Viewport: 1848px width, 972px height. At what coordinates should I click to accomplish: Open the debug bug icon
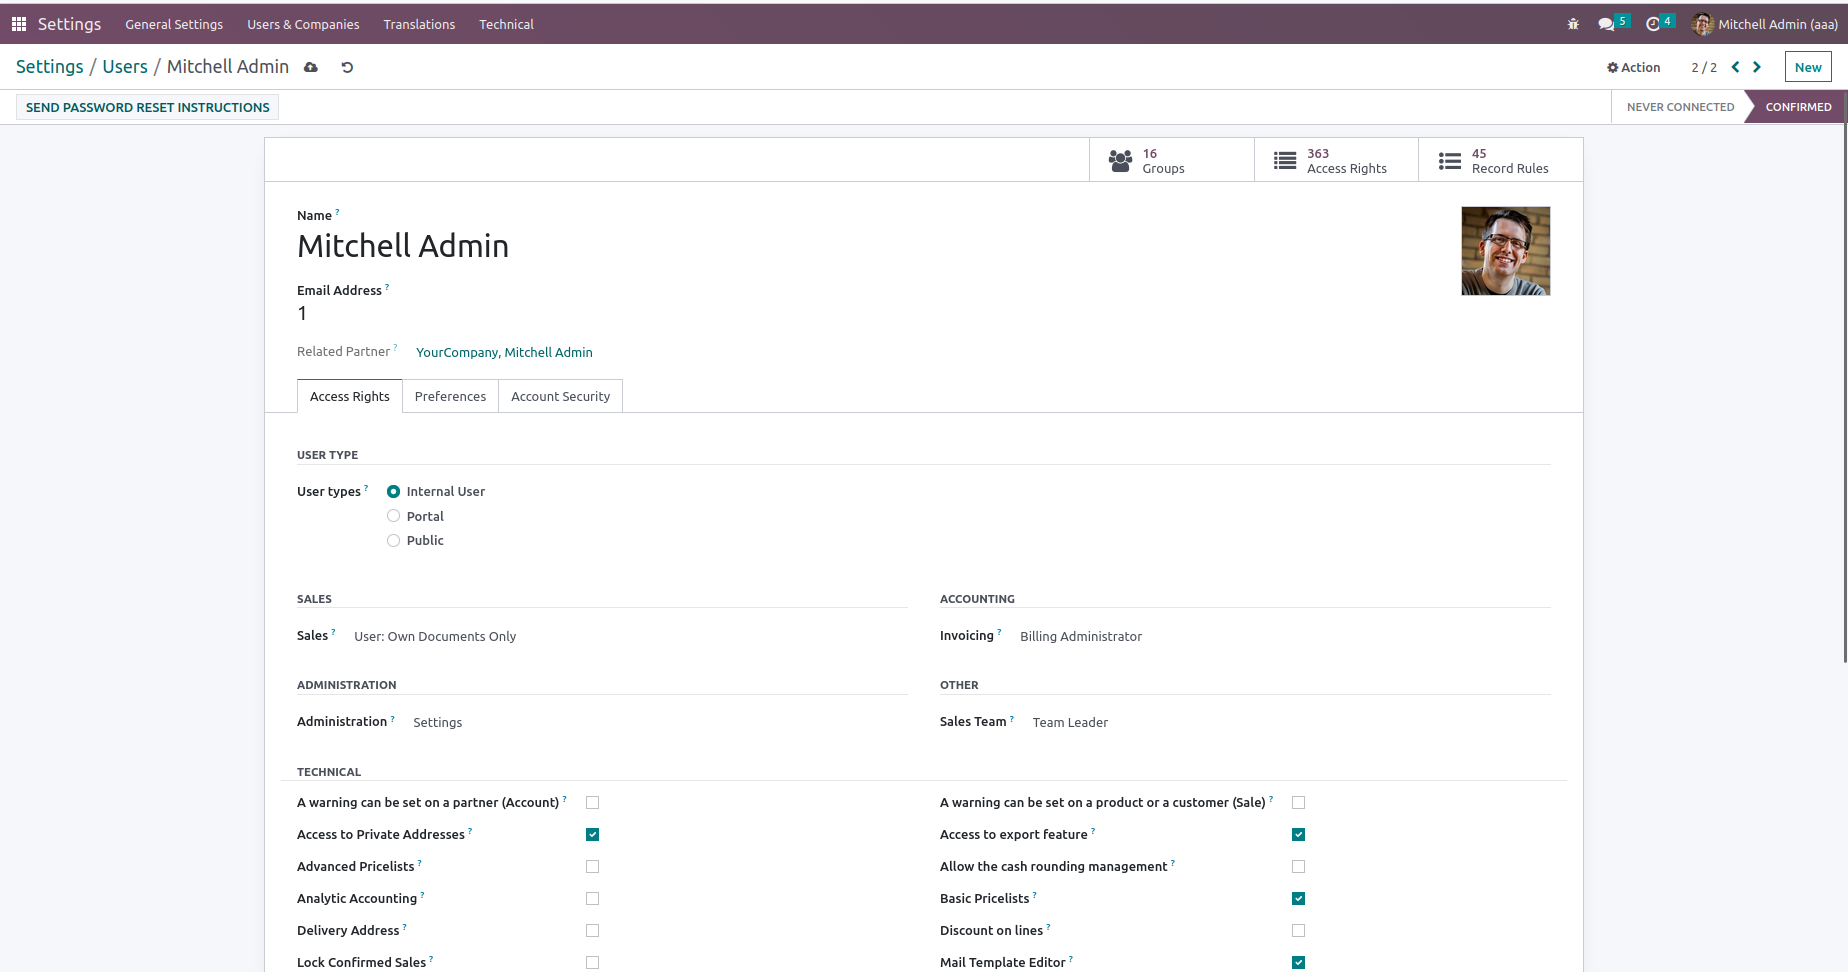tap(1573, 24)
